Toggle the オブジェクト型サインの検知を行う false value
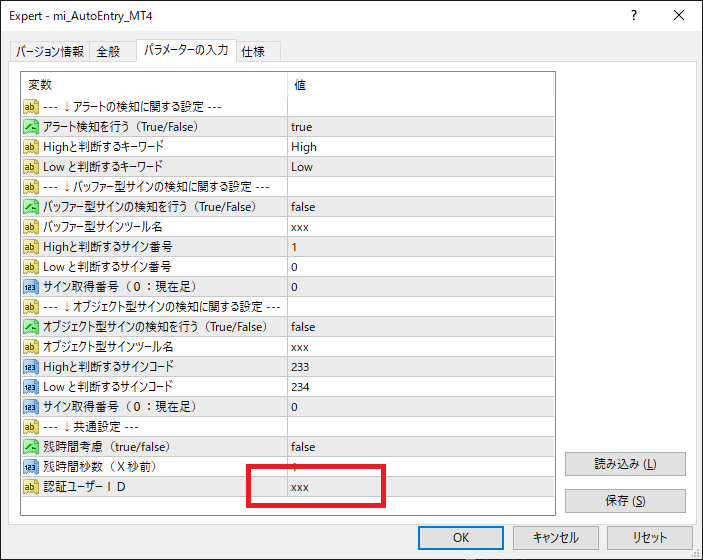This screenshot has height=560, width=703. coord(420,327)
